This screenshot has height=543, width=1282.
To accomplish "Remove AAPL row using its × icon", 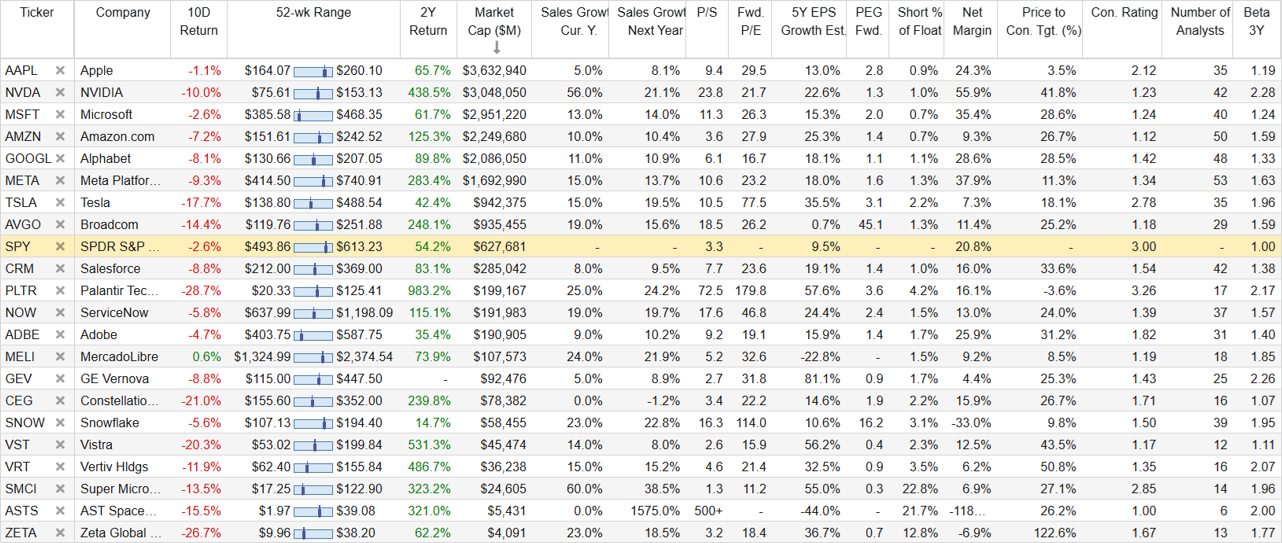I will pos(60,71).
